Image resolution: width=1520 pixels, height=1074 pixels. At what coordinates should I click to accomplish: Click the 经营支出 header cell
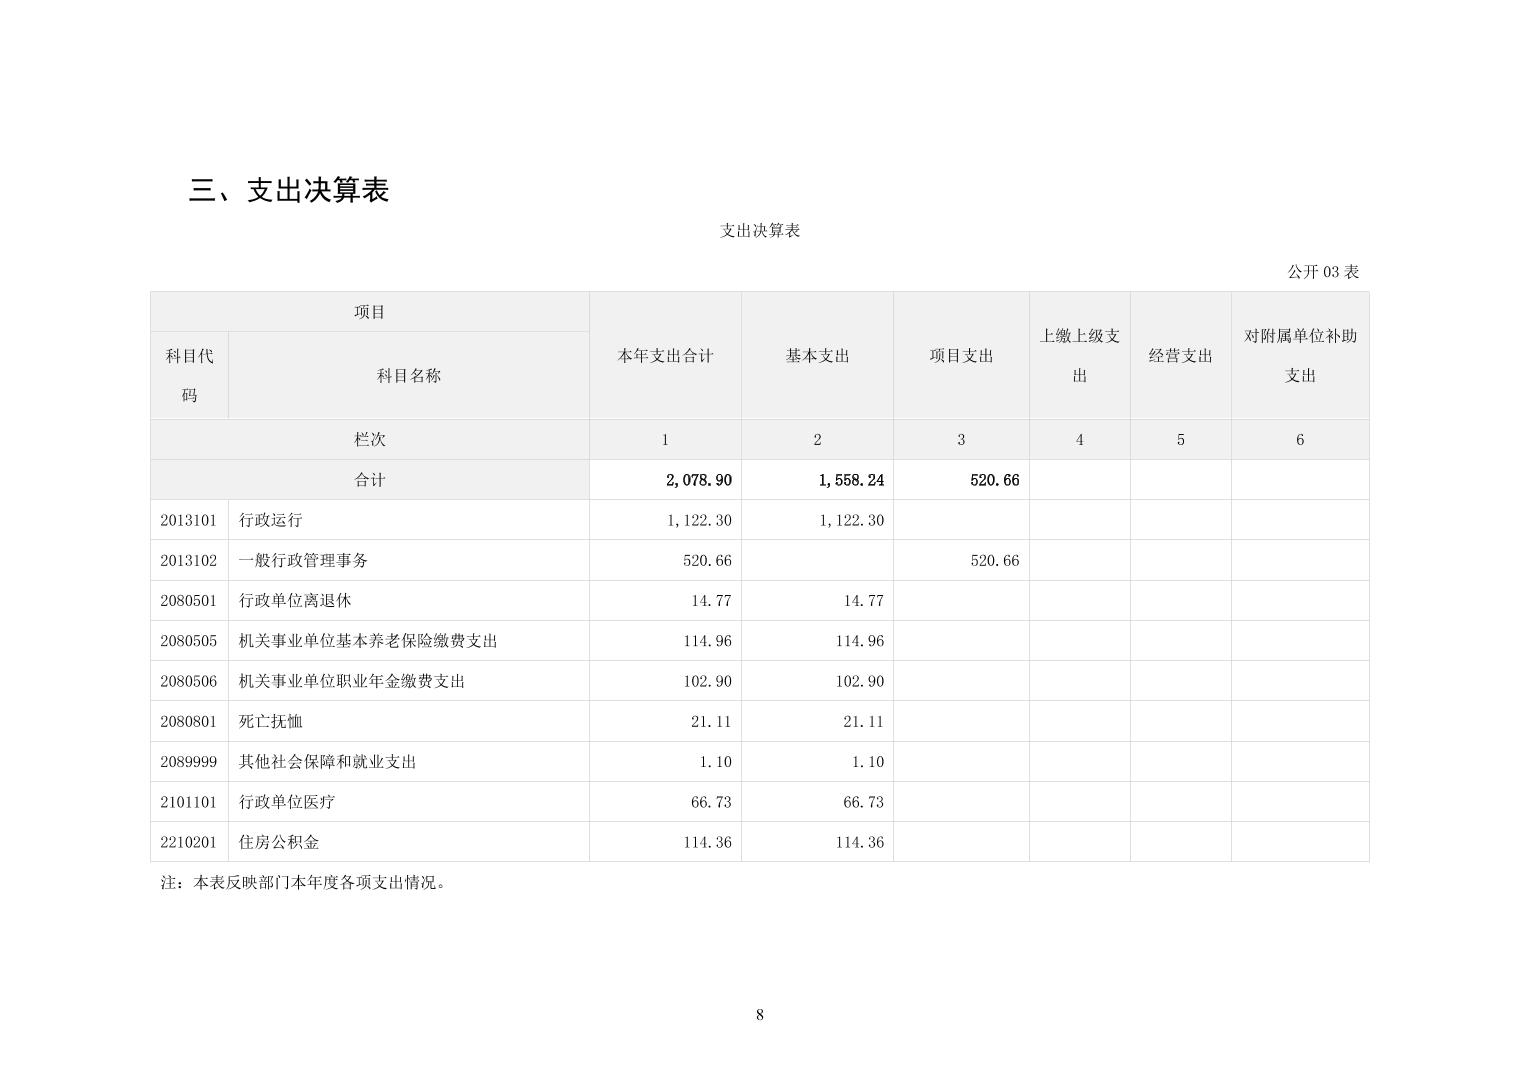pos(1180,356)
